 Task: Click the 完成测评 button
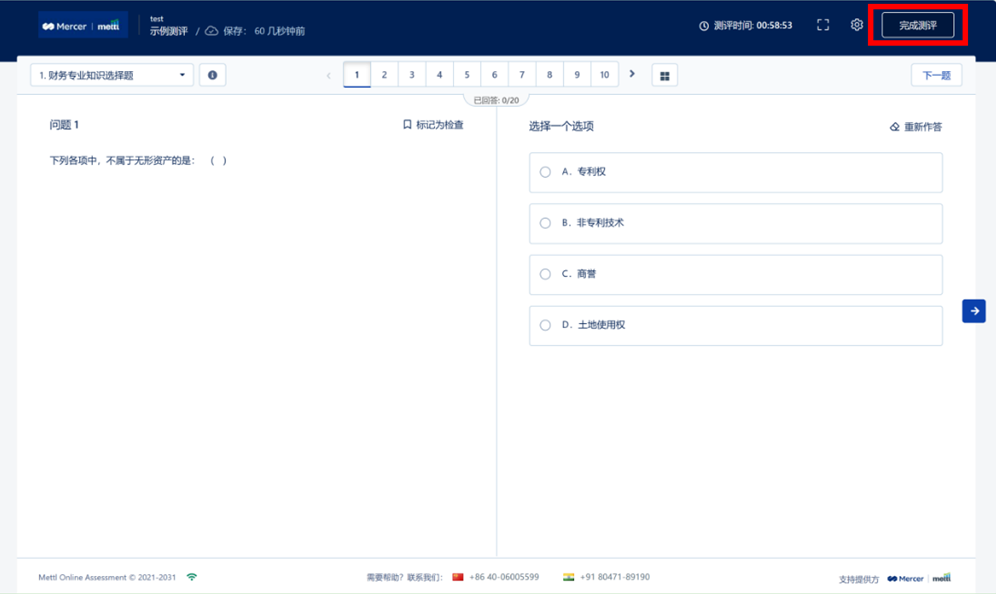coord(917,25)
